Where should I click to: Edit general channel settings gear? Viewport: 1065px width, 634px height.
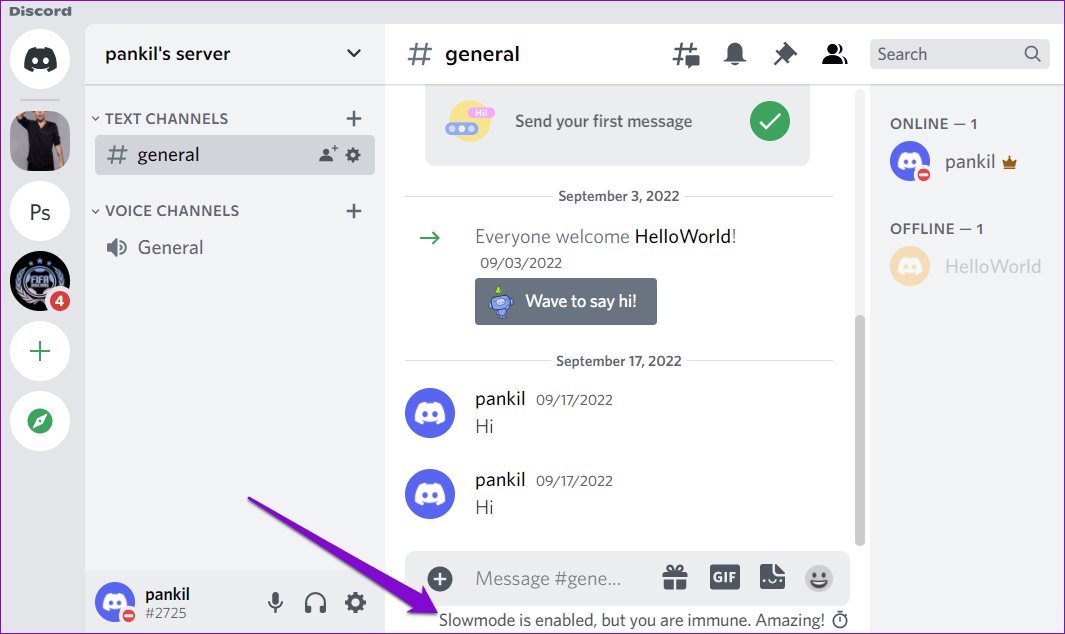click(353, 155)
